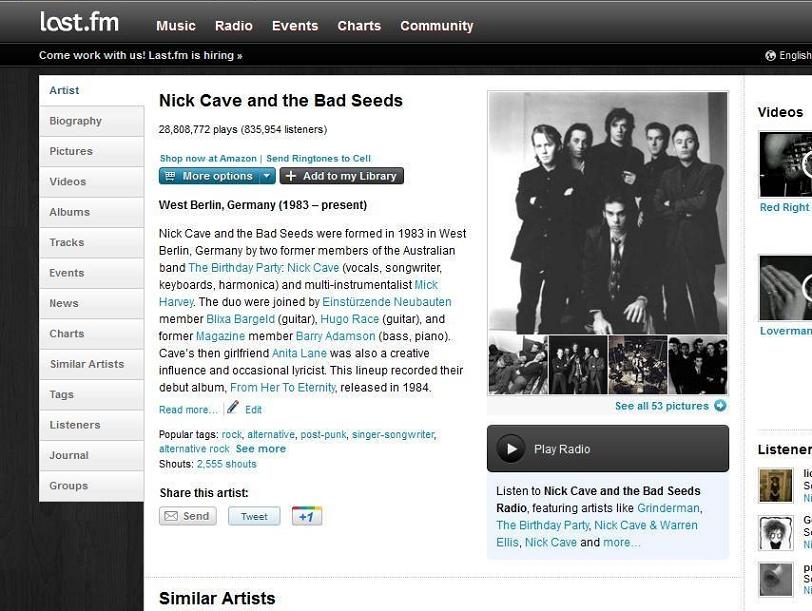Open the second small picture thumbnail
This screenshot has width=812, height=611.
[578, 365]
